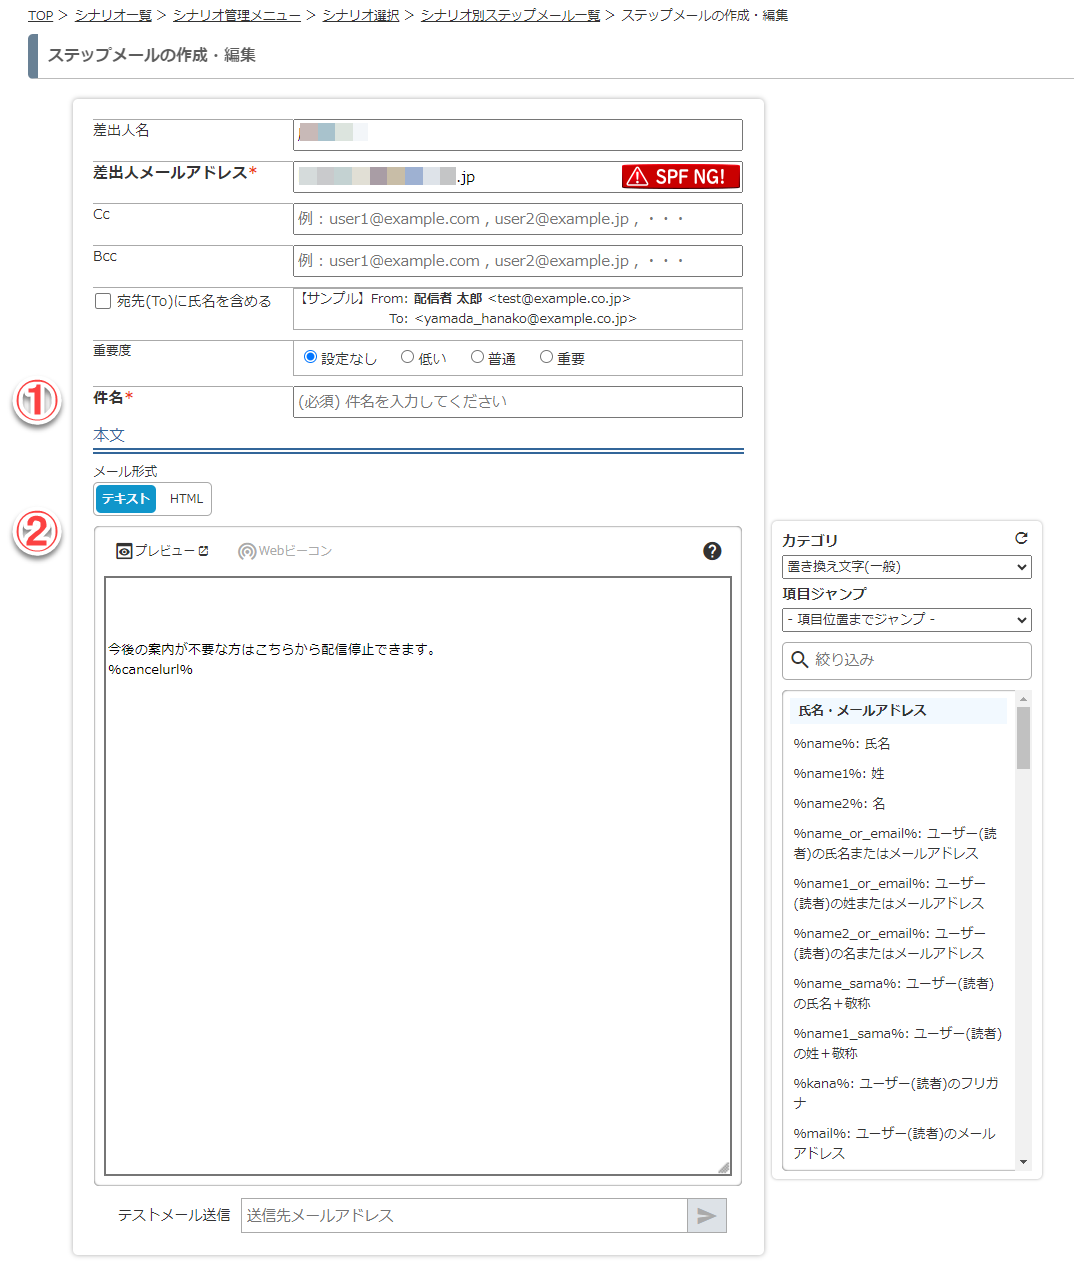Screen dimensions: 1074x1265
Task: Open the help question mark icon
Action: pyautogui.click(x=712, y=551)
